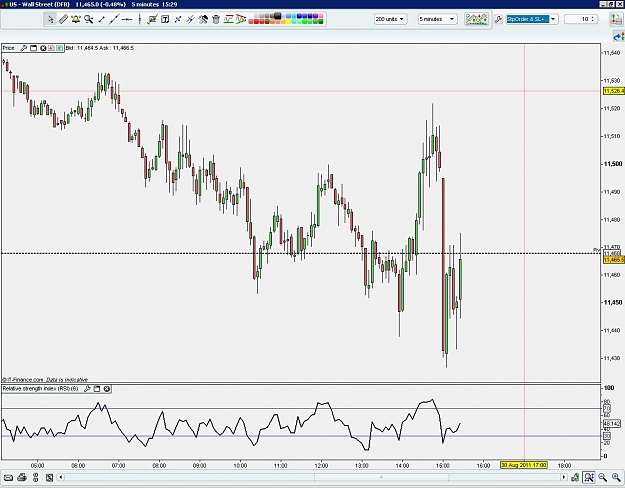The height and width of the screenshot is (488, 625).
Task: Select the triangle pattern drawing tool
Action: pos(241,19)
